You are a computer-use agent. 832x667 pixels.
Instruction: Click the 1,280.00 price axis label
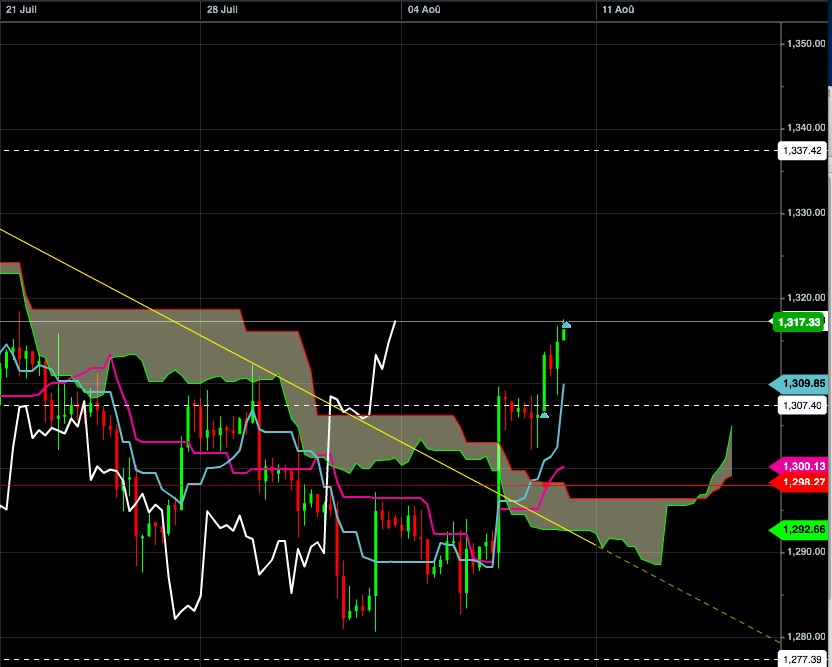(806, 637)
